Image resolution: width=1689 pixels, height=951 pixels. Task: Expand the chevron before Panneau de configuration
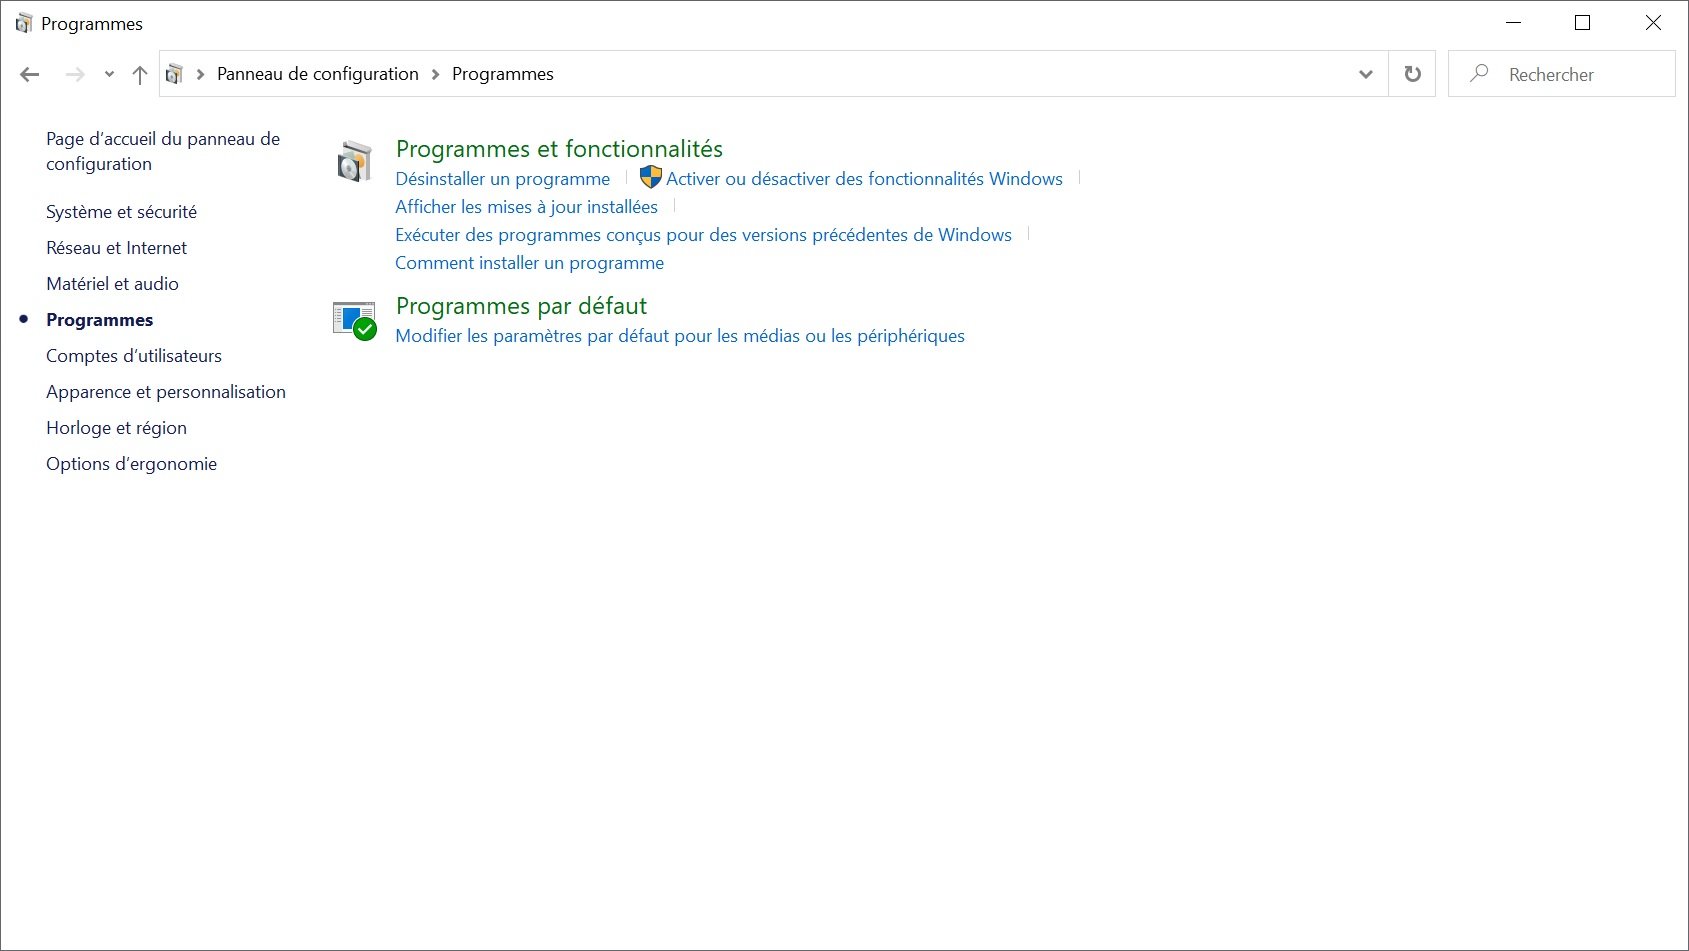[200, 74]
